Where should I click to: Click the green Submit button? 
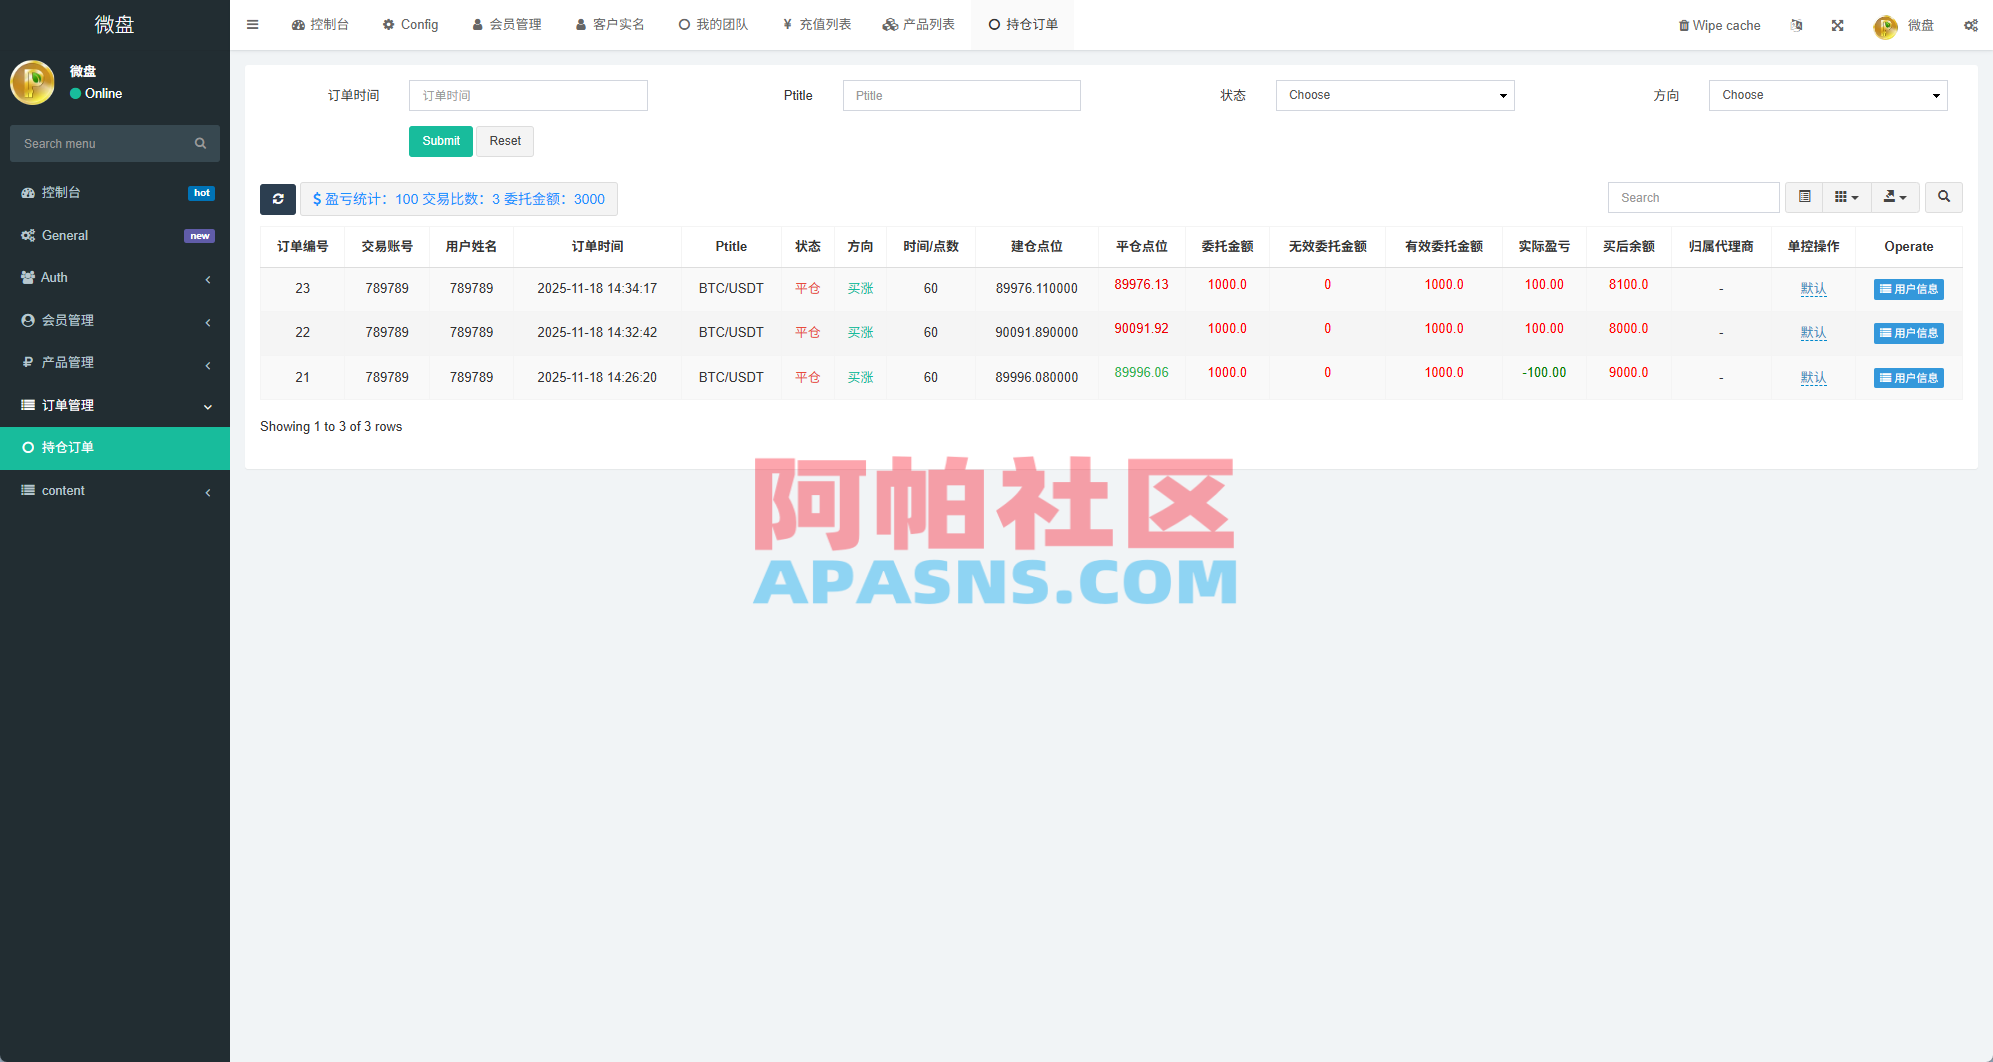click(x=441, y=141)
